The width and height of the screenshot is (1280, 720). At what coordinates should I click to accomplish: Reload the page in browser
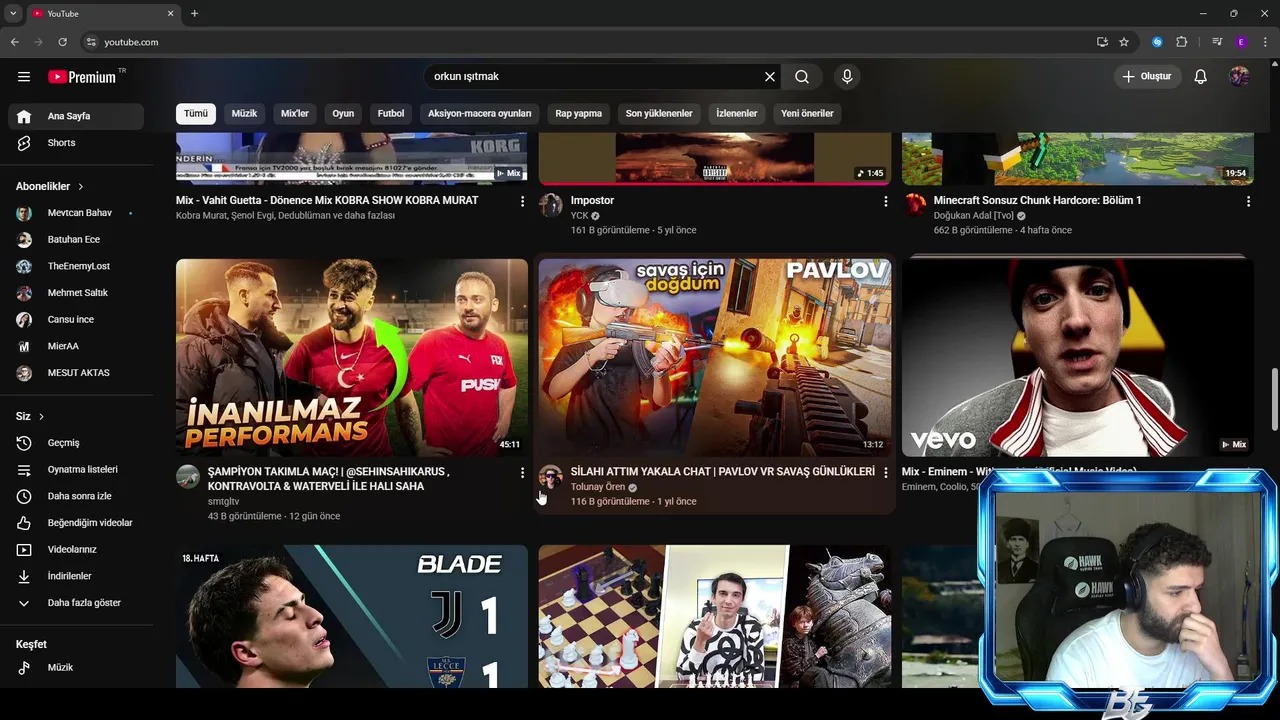point(62,42)
